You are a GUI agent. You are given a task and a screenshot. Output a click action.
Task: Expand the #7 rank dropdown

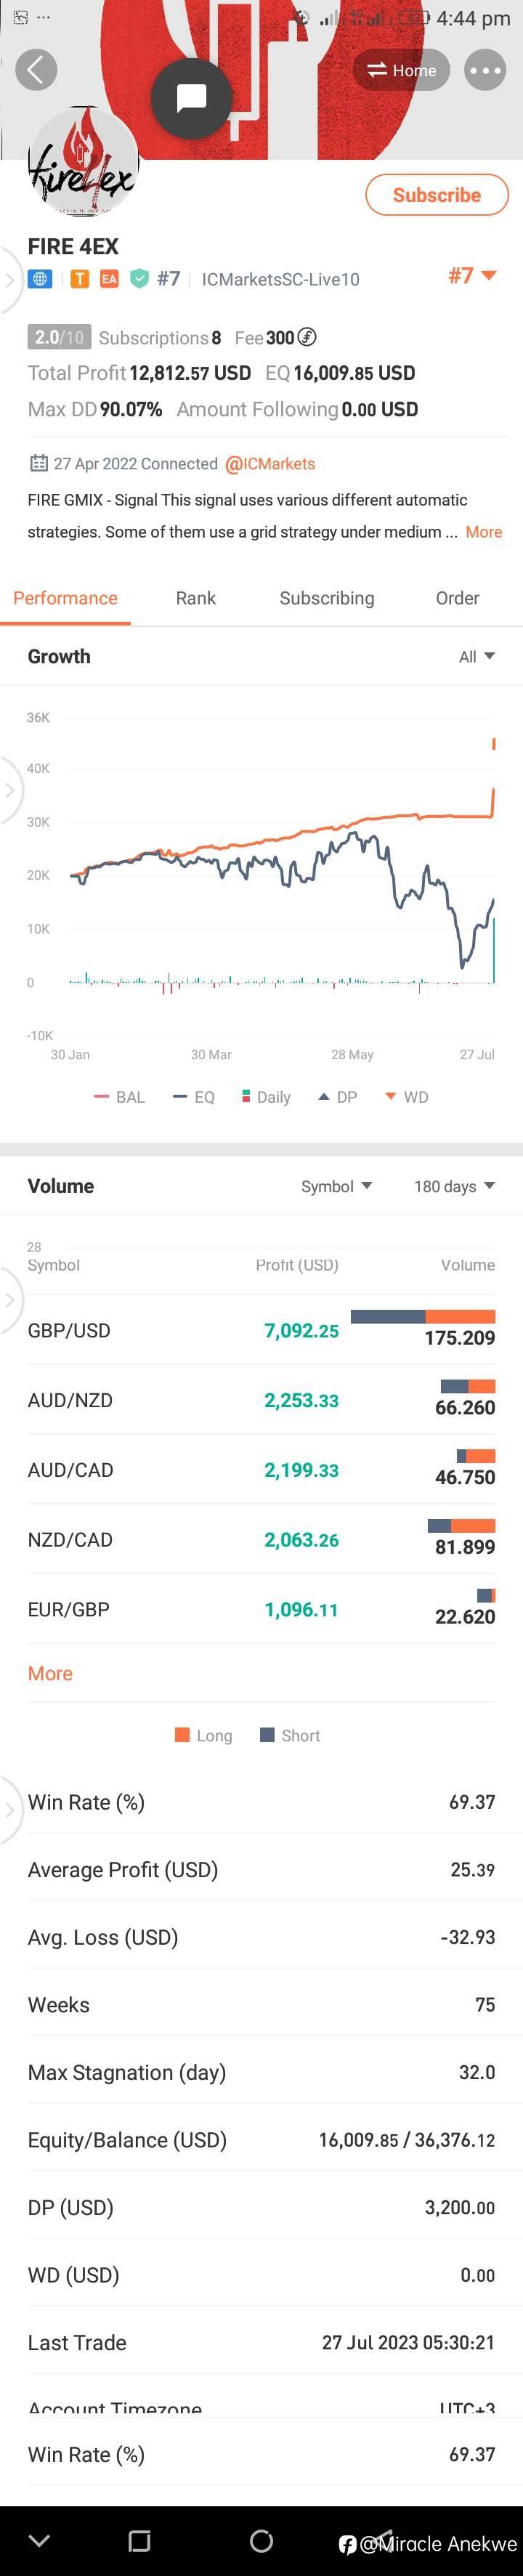(x=472, y=275)
